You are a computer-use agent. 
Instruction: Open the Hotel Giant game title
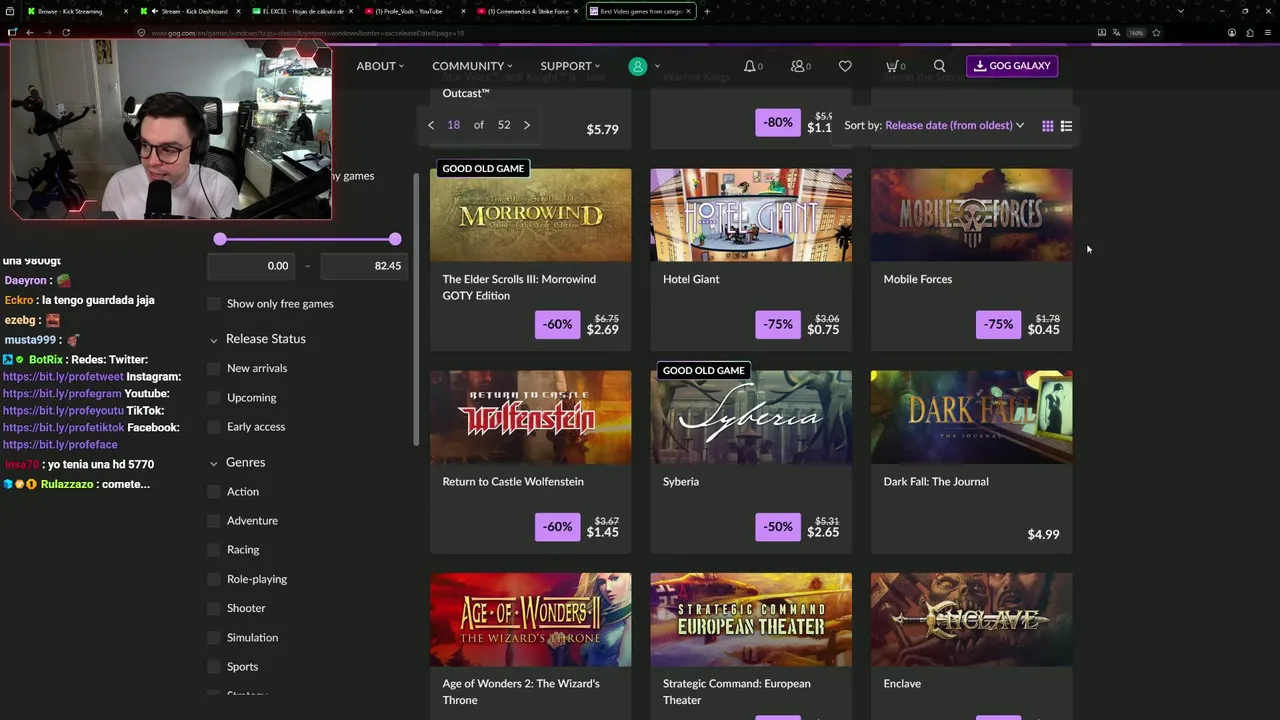[691, 279]
